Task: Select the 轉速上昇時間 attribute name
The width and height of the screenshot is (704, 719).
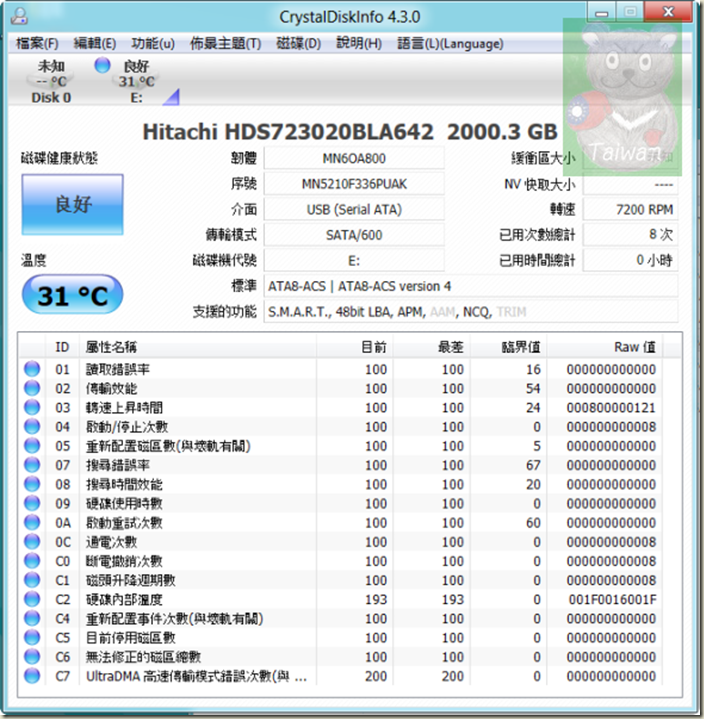Action: coord(124,408)
